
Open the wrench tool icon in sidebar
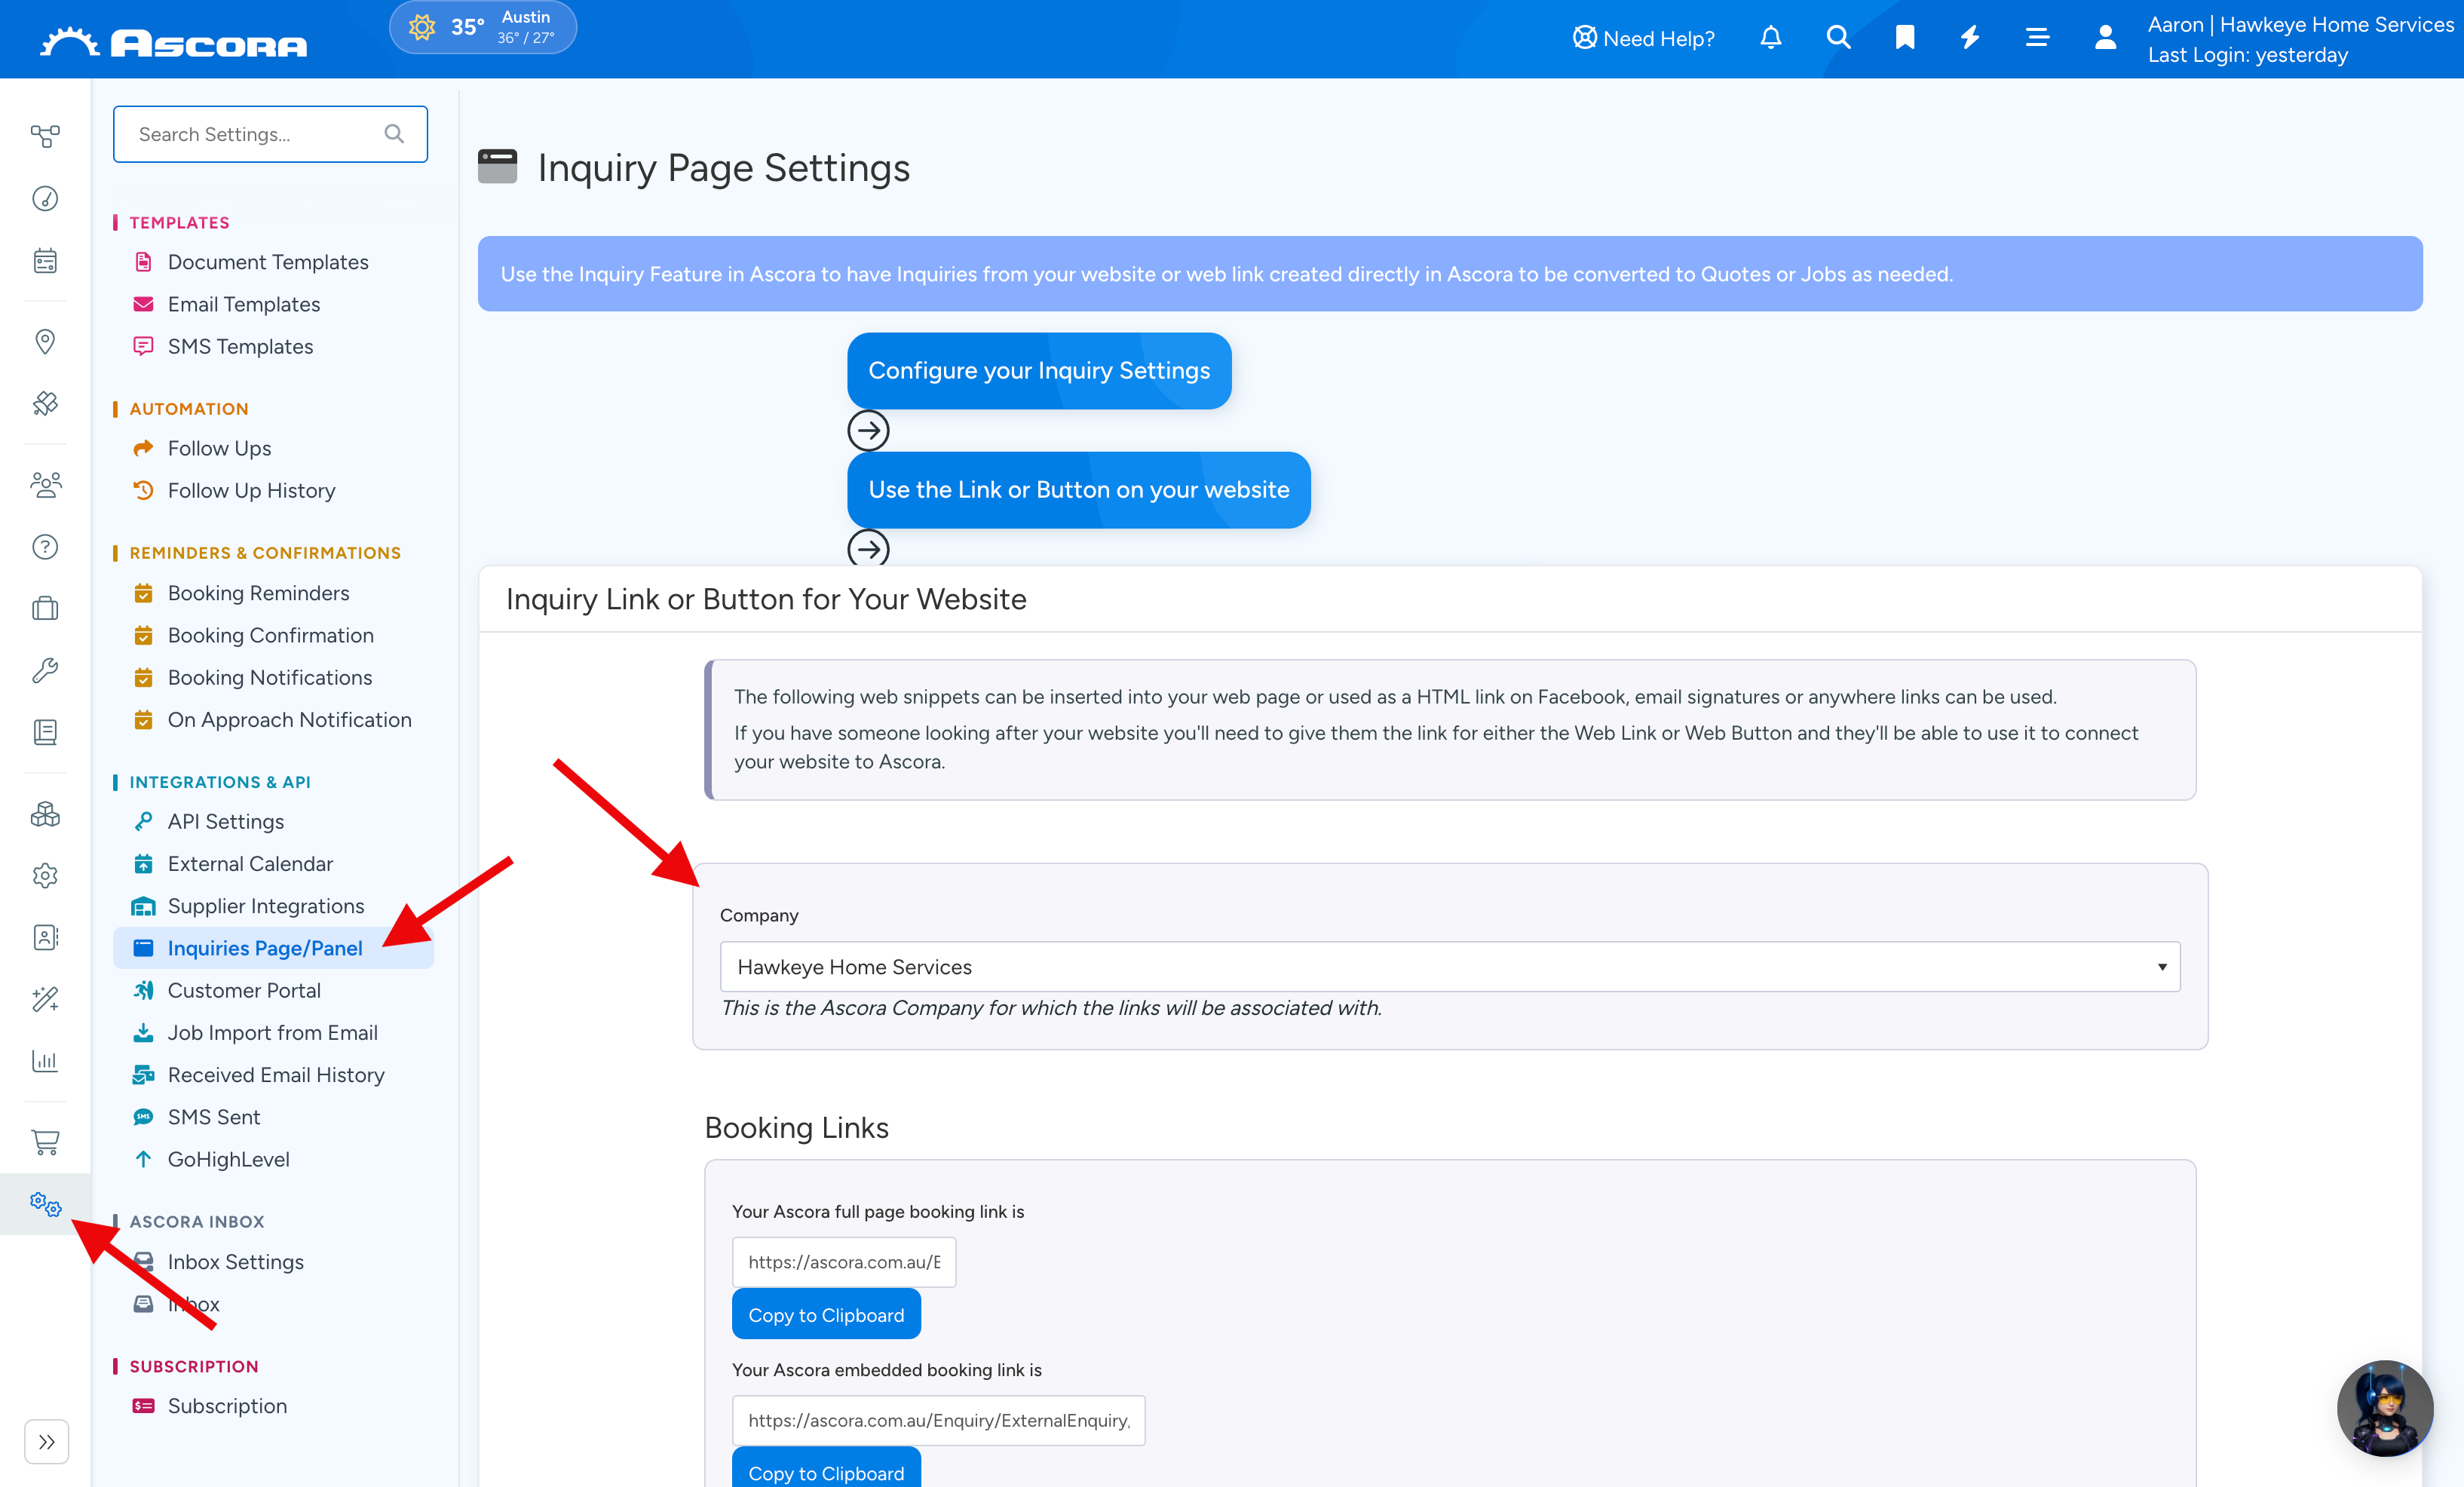45,670
